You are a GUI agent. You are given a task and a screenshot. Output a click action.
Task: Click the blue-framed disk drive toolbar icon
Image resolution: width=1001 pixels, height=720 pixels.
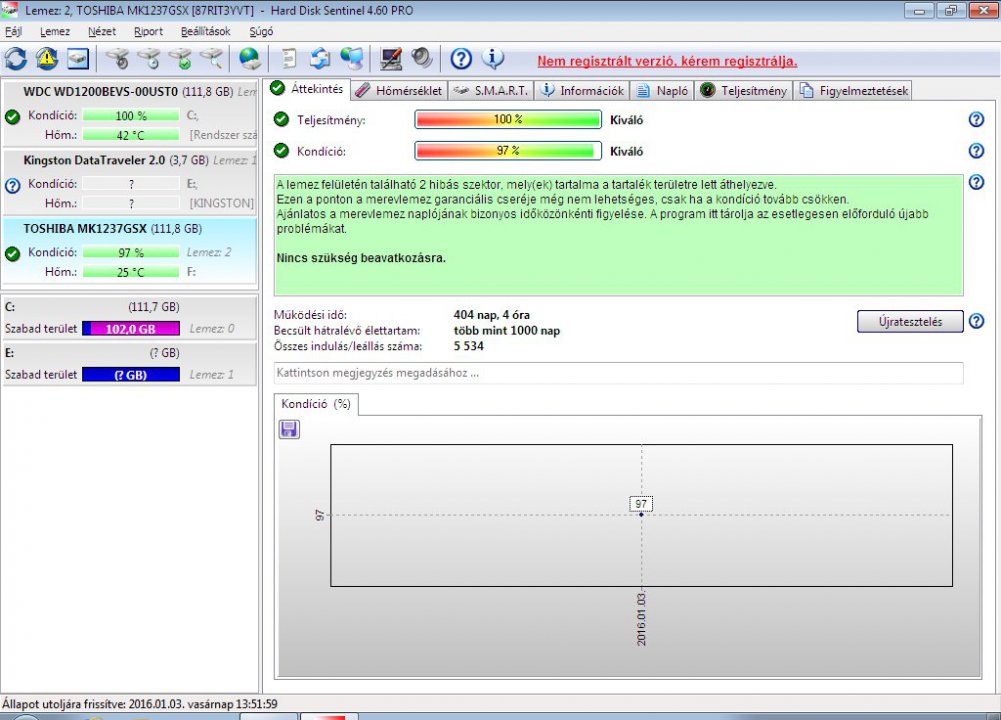pyautogui.click(x=78, y=59)
